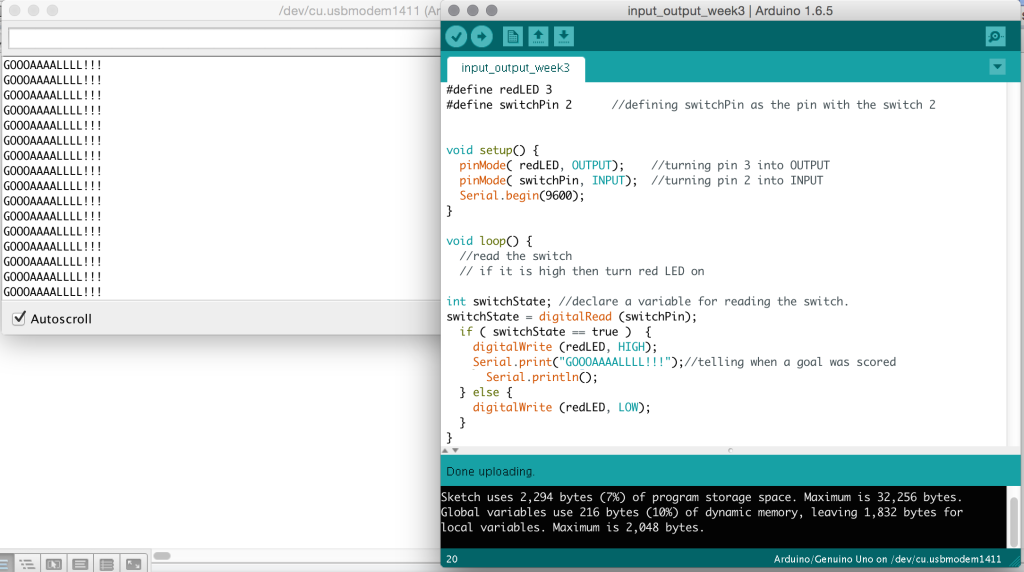
Task: Click the full screen arrows icon at bottom
Action: [x=134, y=564]
